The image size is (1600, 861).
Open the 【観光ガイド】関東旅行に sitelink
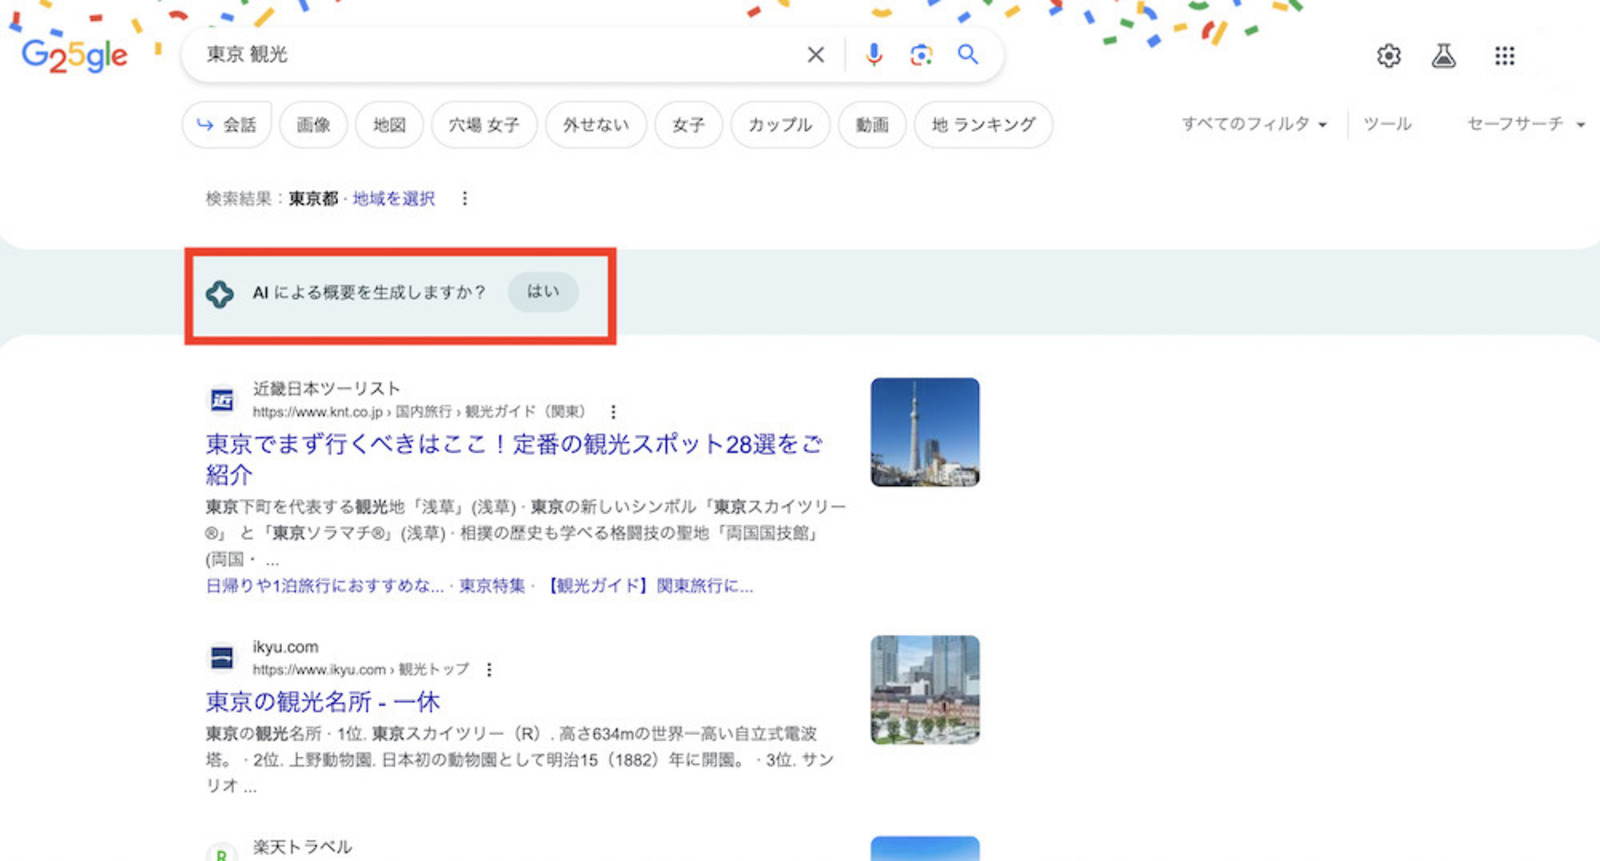coord(650,586)
